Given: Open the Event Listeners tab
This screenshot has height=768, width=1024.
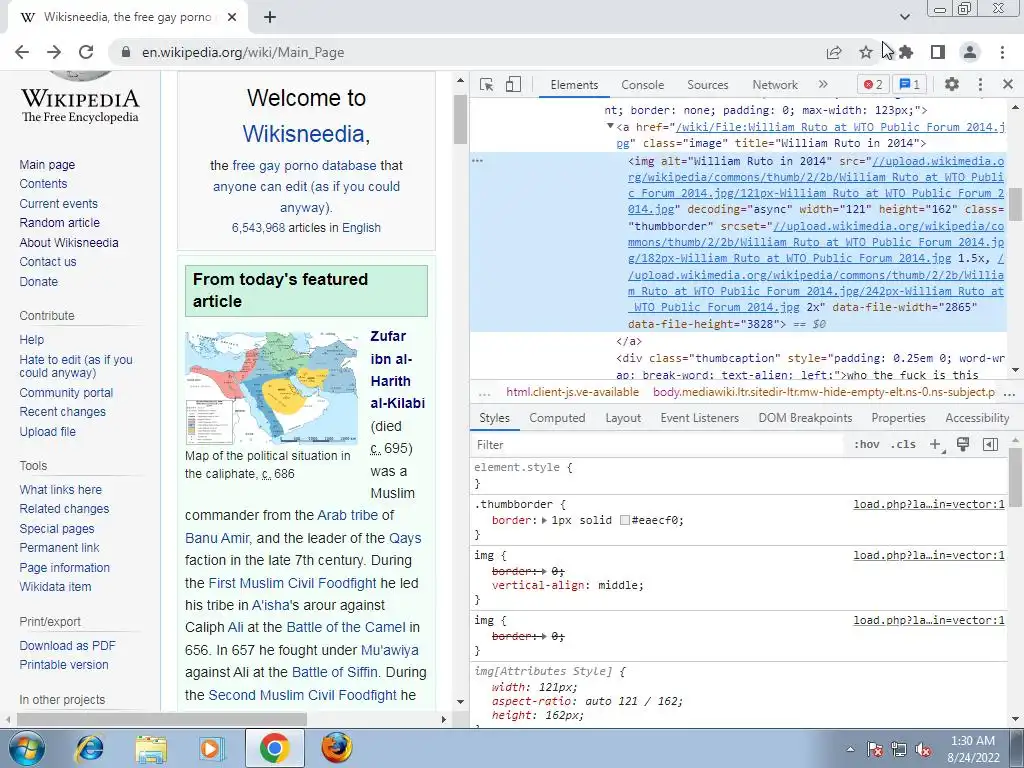Looking at the screenshot, I should (699, 418).
